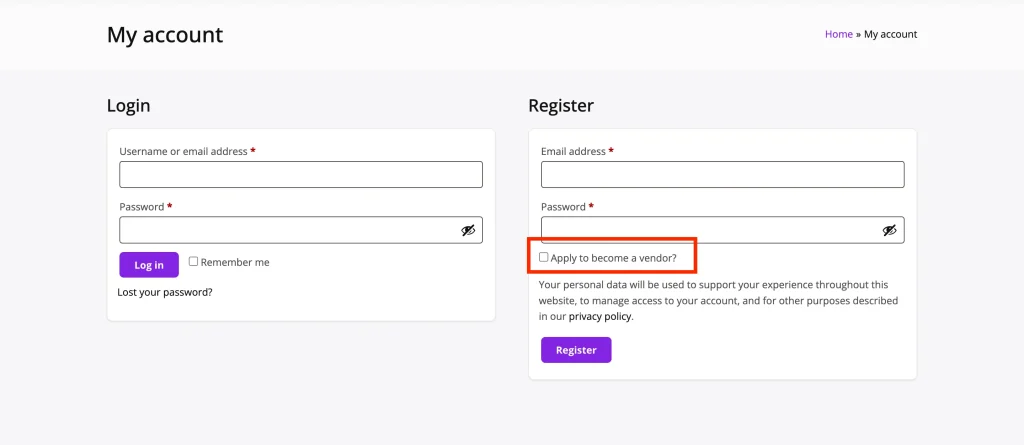Click the "Username or email address" label

184,151
